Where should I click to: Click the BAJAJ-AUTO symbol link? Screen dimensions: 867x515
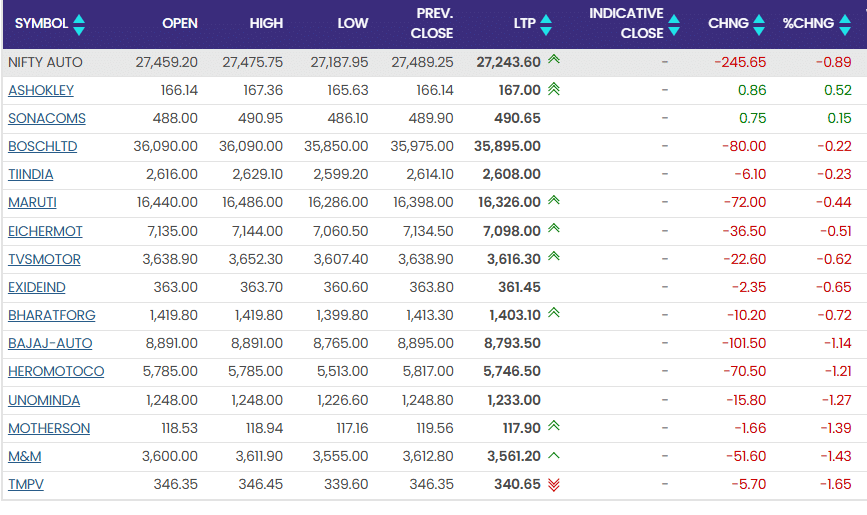click(50, 343)
